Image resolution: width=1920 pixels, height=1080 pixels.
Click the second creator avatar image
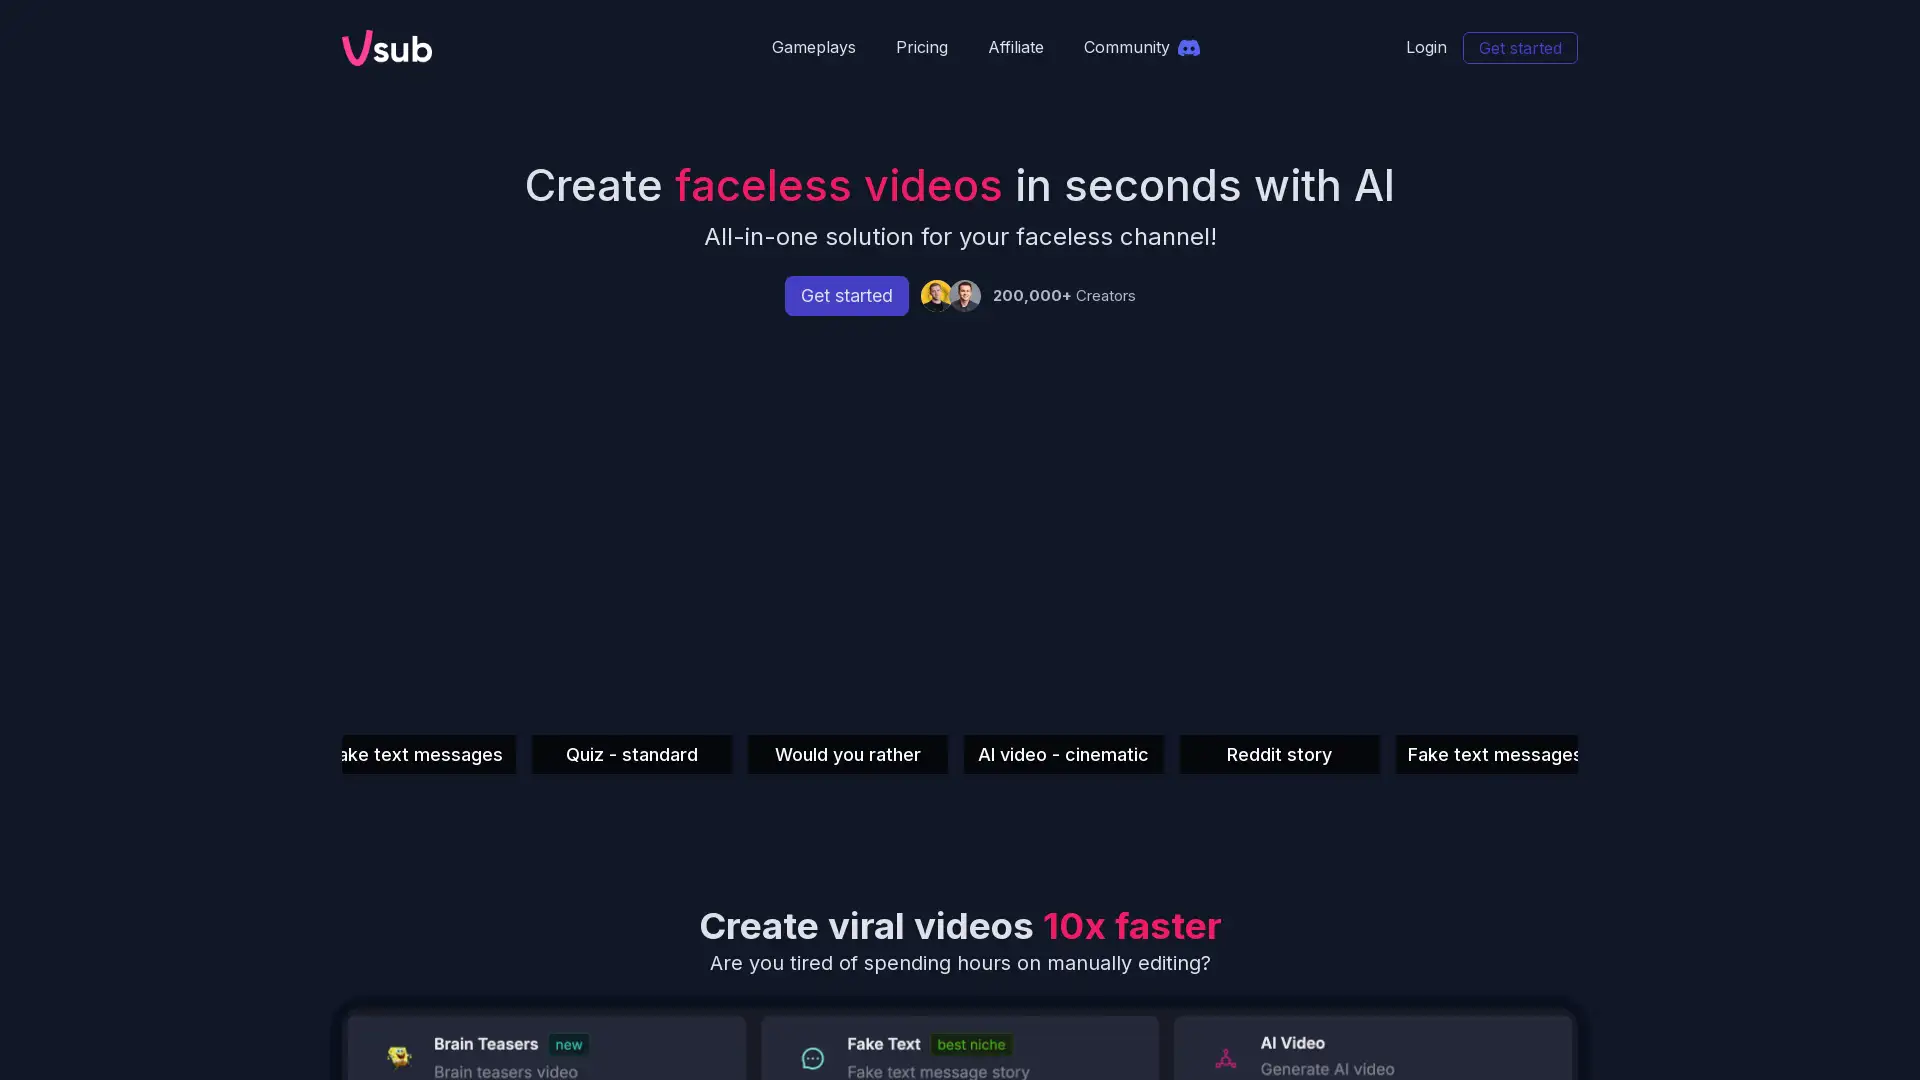point(963,295)
